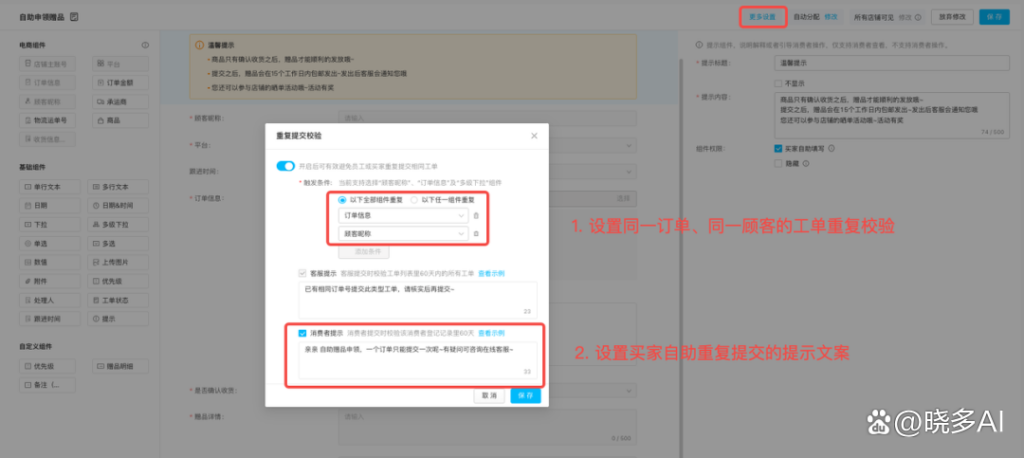
Task: Click 放弃修改 button
Action: point(952,18)
